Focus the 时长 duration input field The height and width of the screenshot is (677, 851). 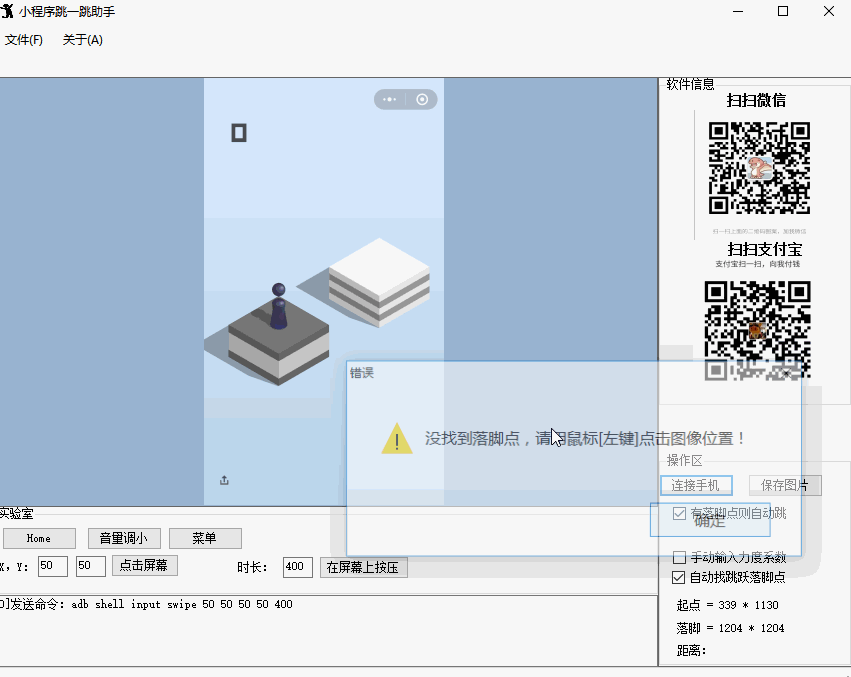(x=297, y=567)
